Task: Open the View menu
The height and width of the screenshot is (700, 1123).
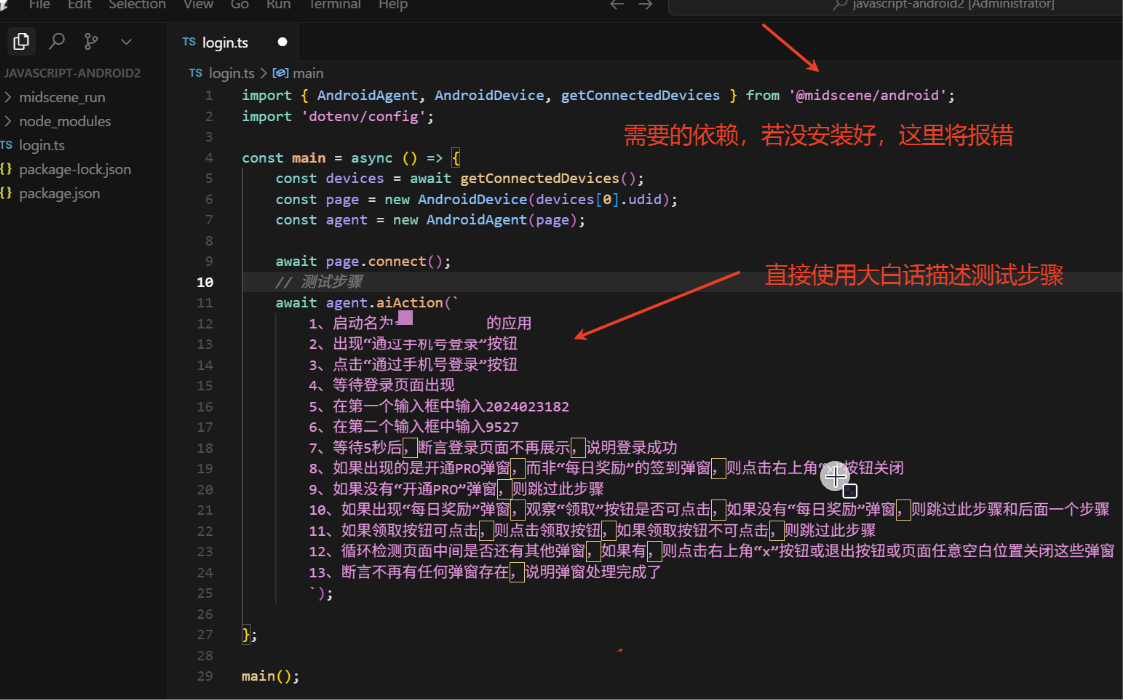Action: (x=198, y=5)
